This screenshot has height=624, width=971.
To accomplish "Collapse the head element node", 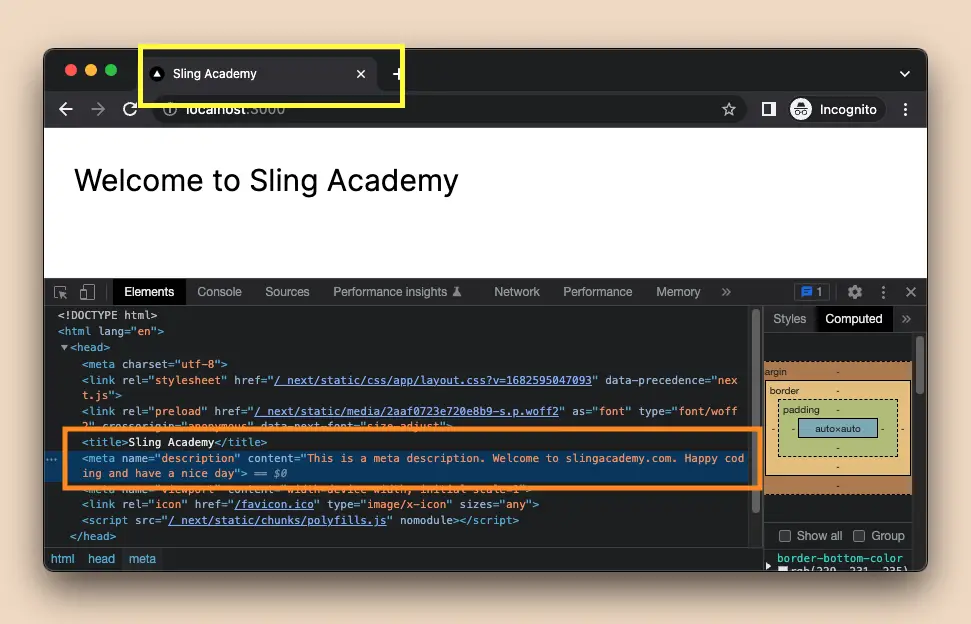I will tap(64, 348).
